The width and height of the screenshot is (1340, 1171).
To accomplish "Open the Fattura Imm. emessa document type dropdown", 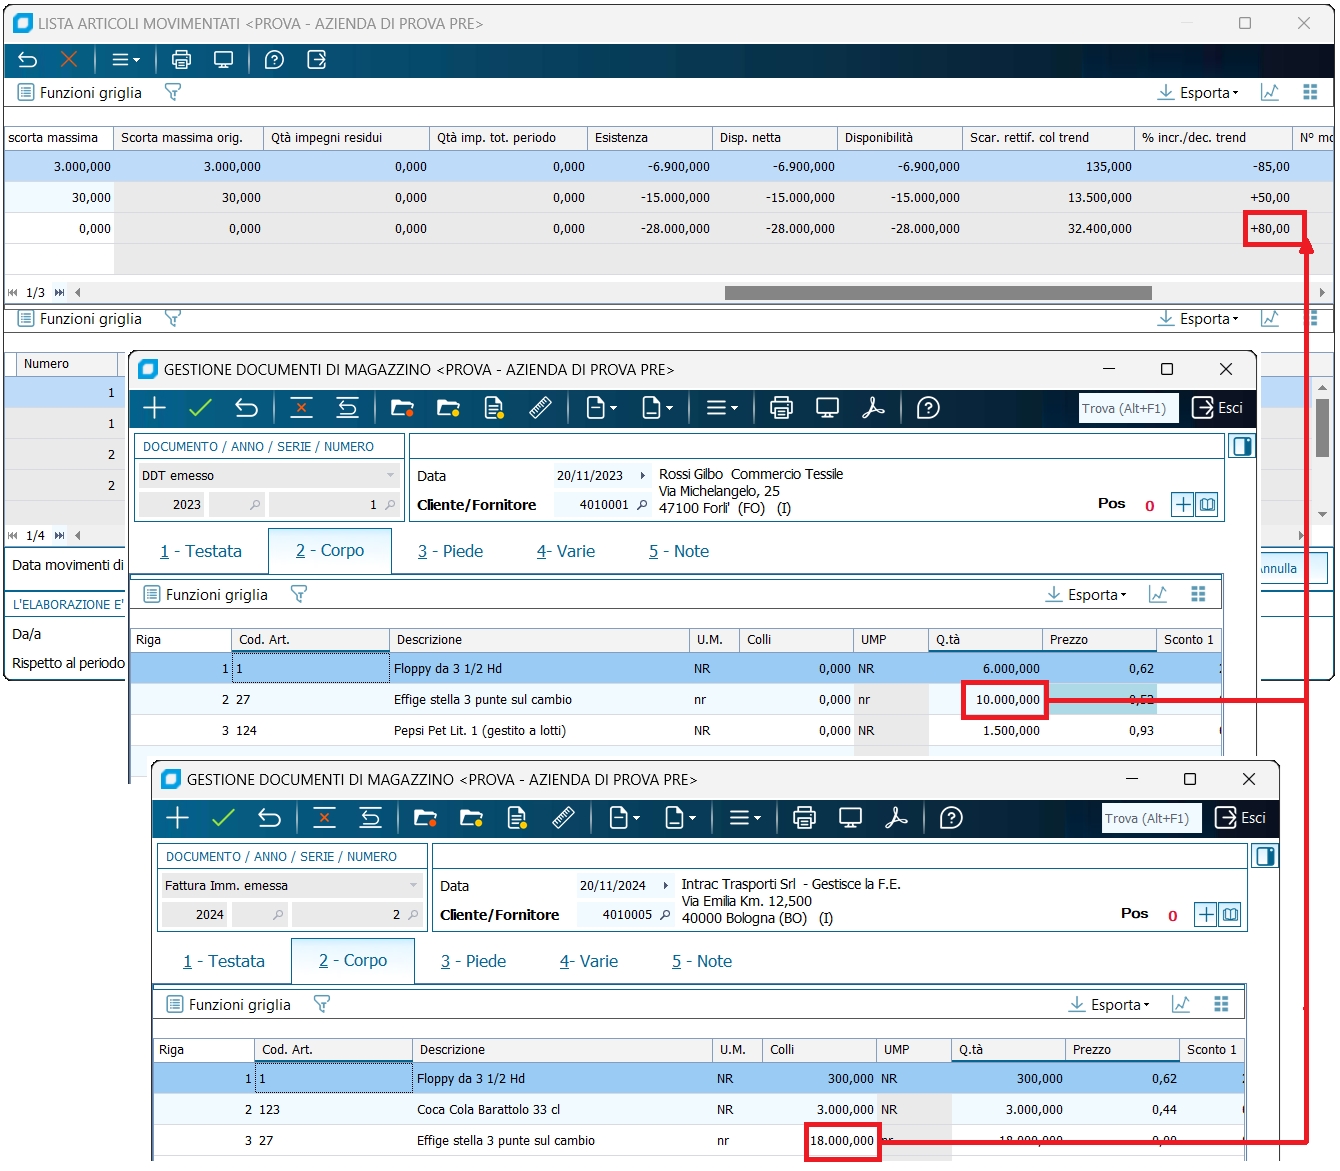I will [413, 885].
